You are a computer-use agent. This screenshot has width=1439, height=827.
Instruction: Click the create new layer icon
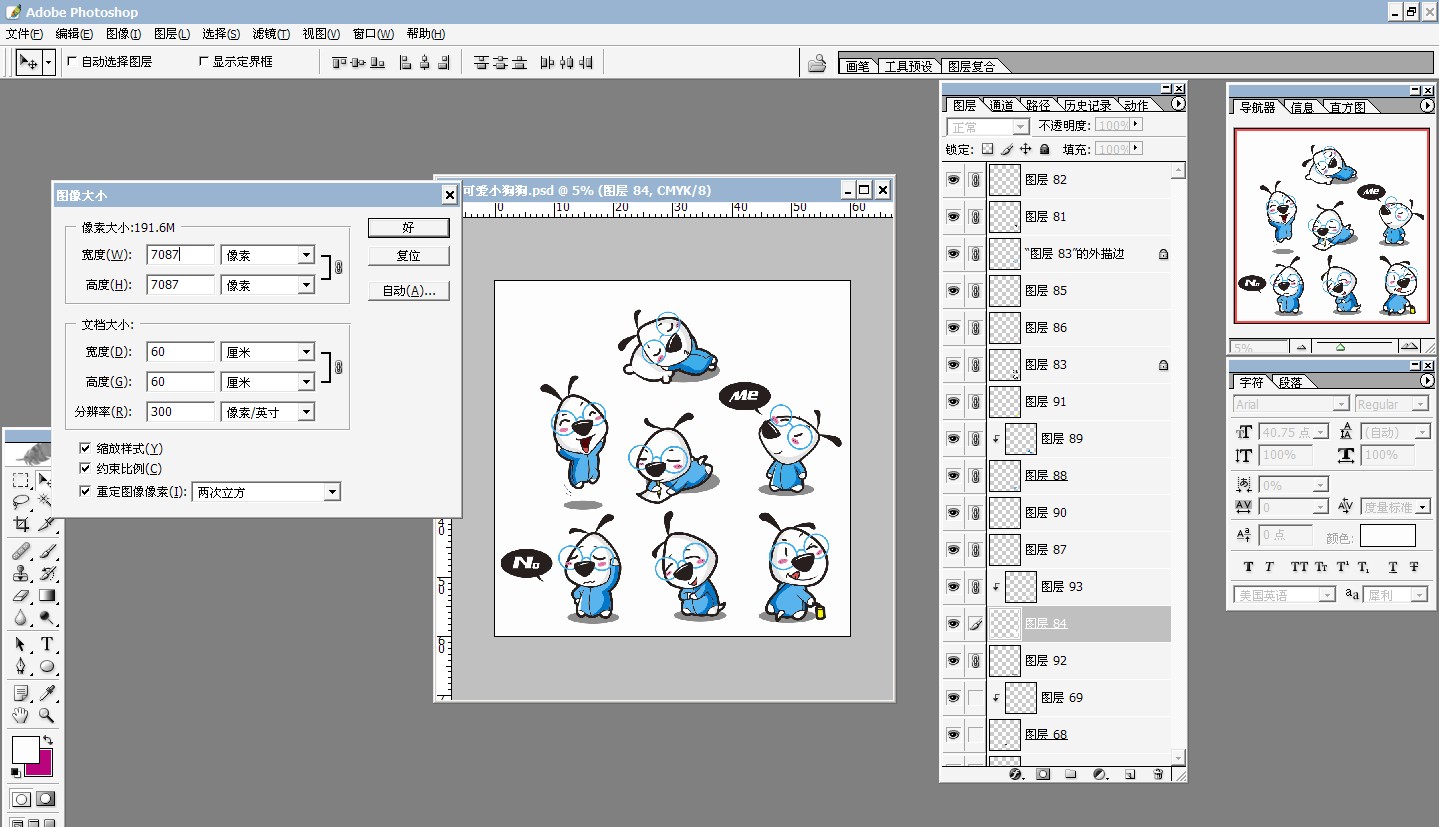pyautogui.click(x=1130, y=774)
